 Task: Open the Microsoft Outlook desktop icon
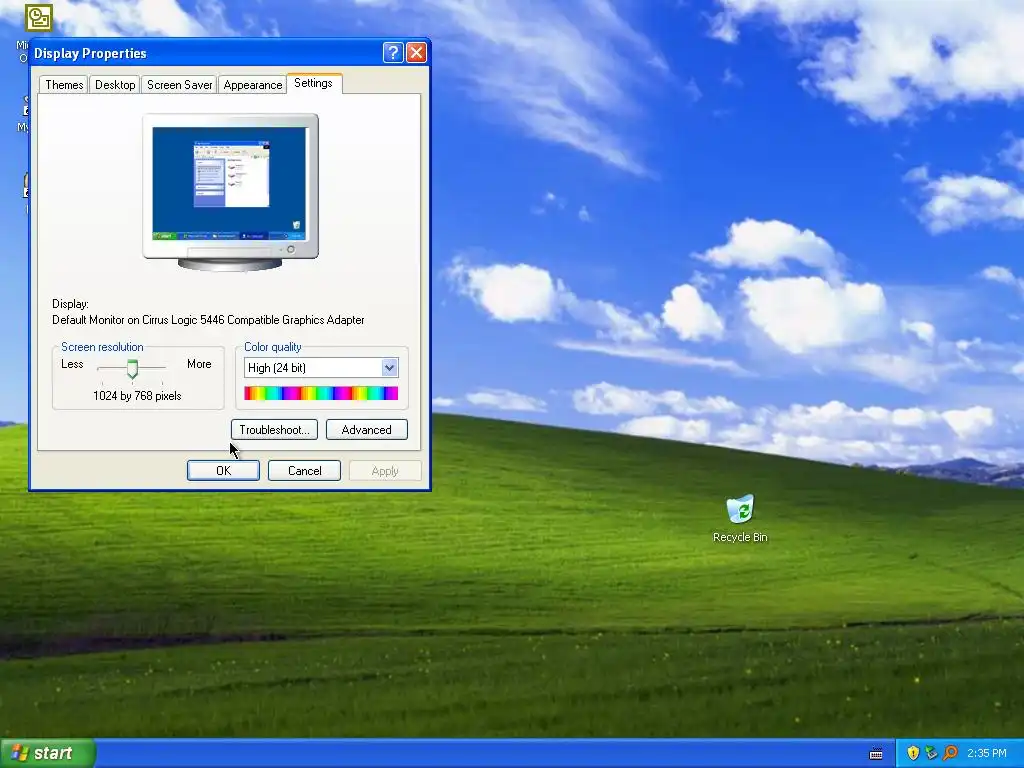pos(38,18)
